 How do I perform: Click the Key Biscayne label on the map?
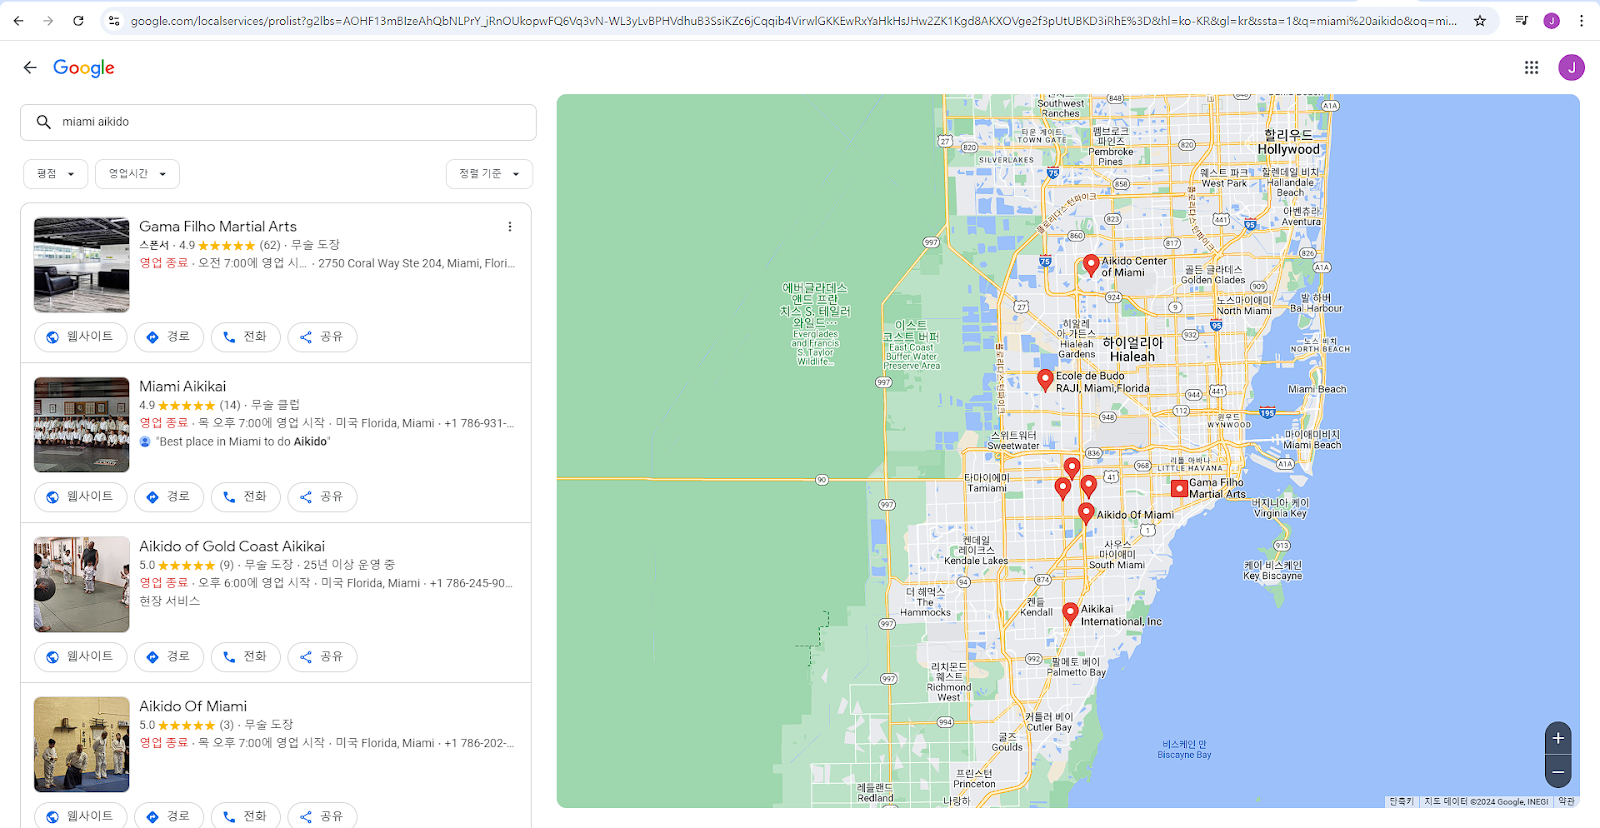1273,571
